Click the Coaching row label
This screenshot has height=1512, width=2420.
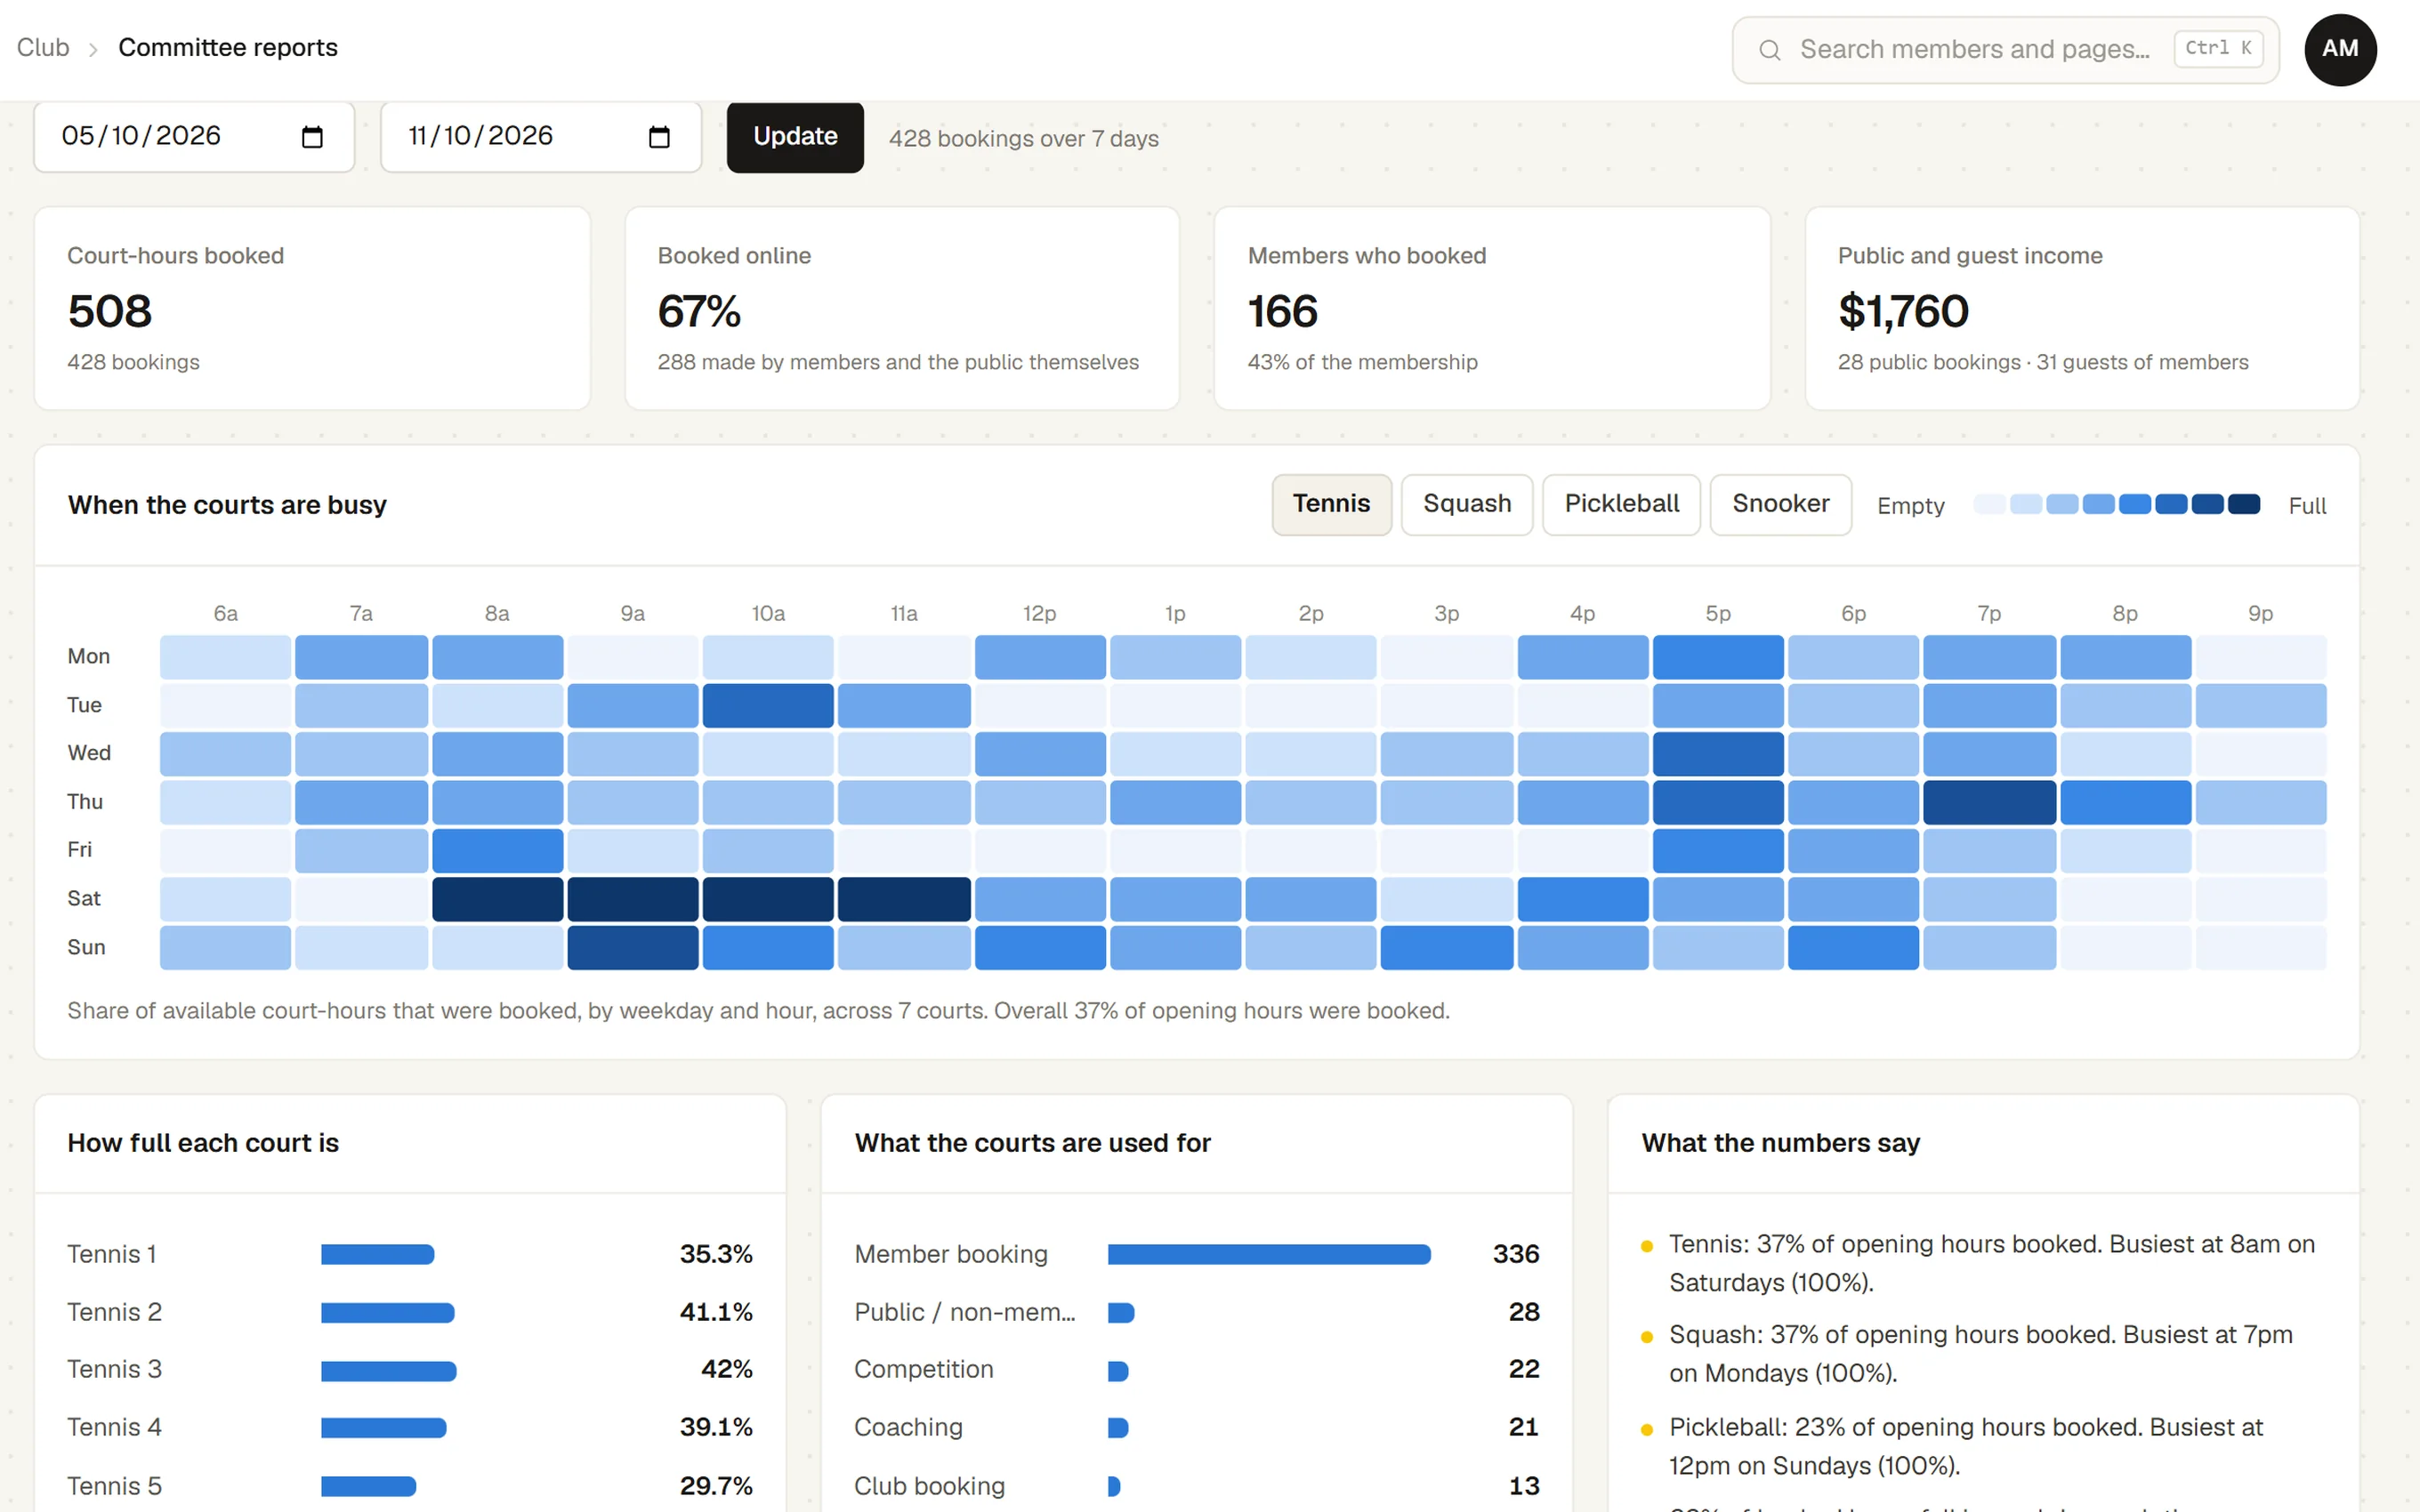pyautogui.click(x=908, y=1427)
